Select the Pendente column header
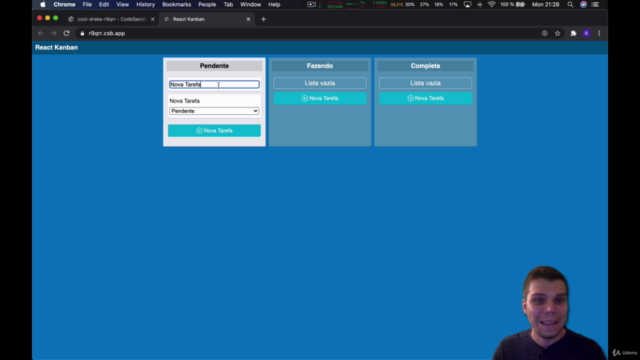 click(214, 66)
